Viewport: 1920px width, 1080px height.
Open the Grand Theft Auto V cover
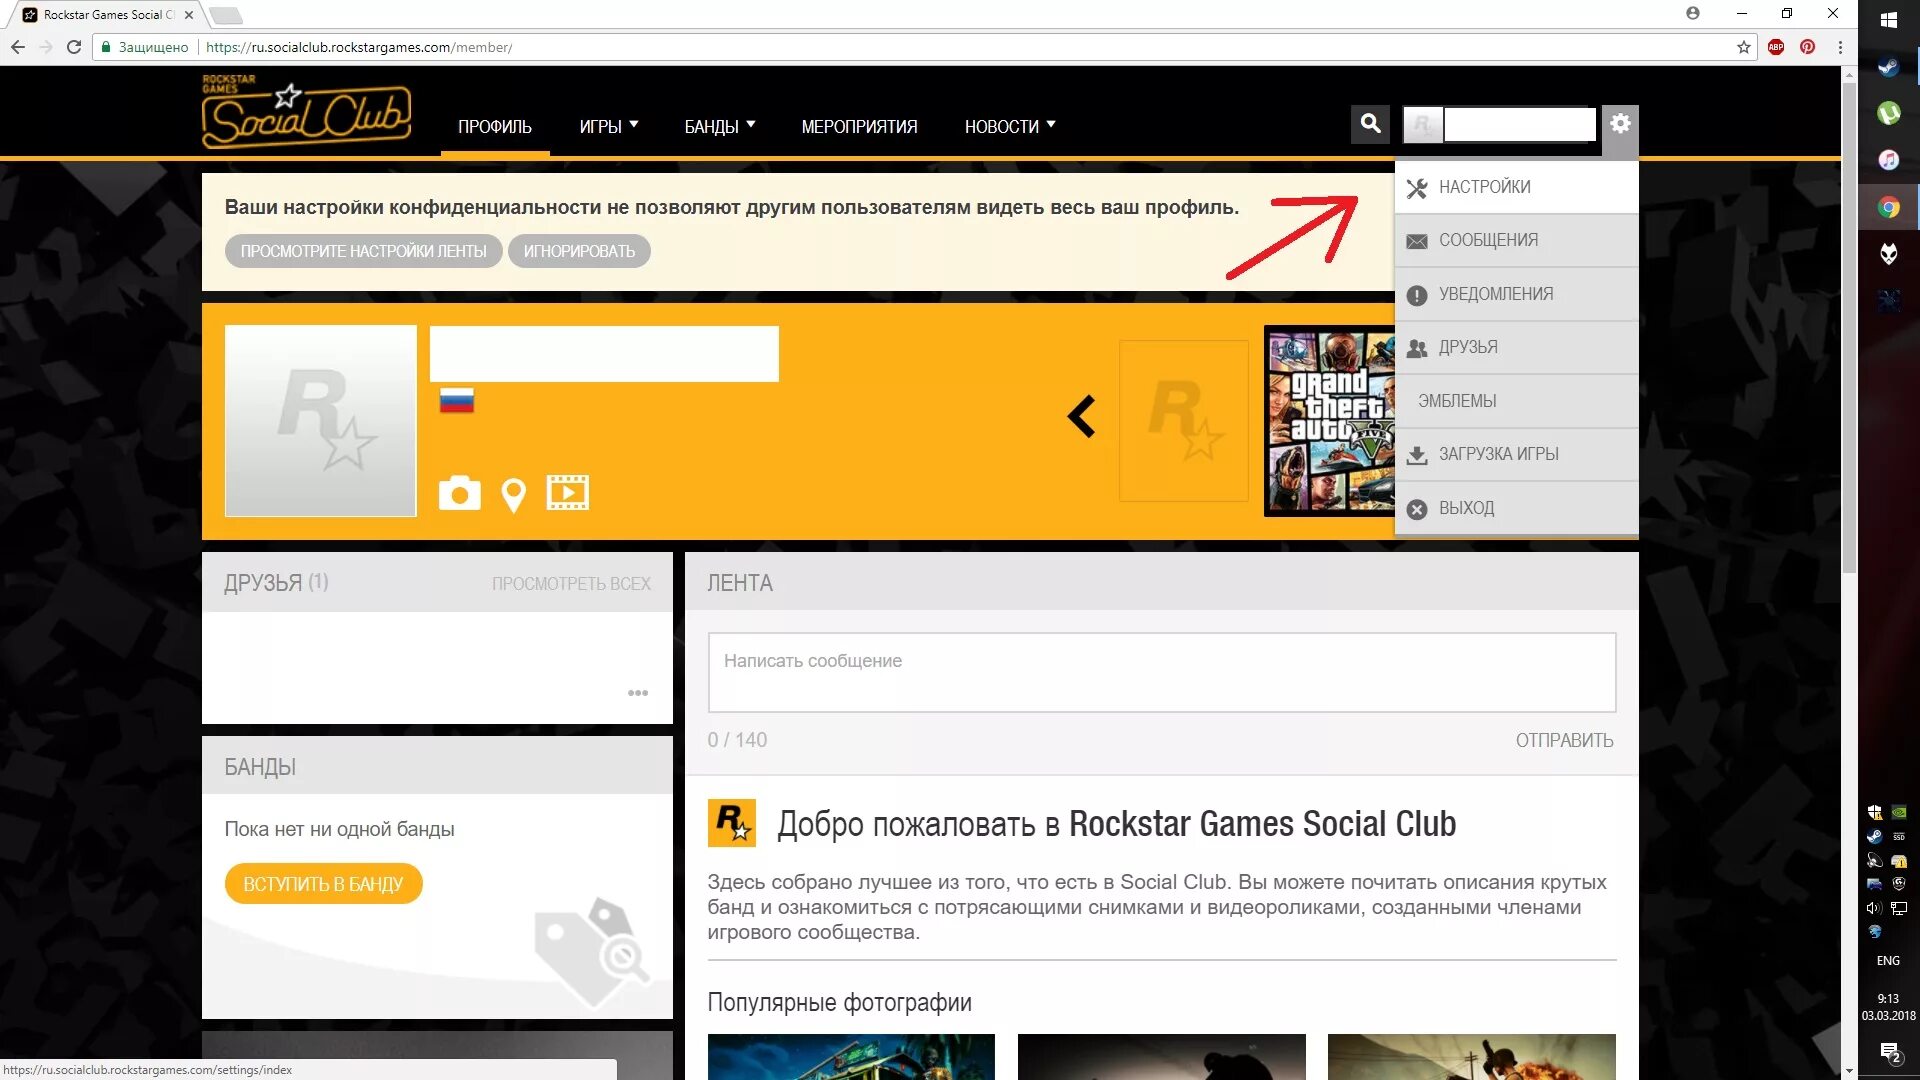pos(1330,421)
